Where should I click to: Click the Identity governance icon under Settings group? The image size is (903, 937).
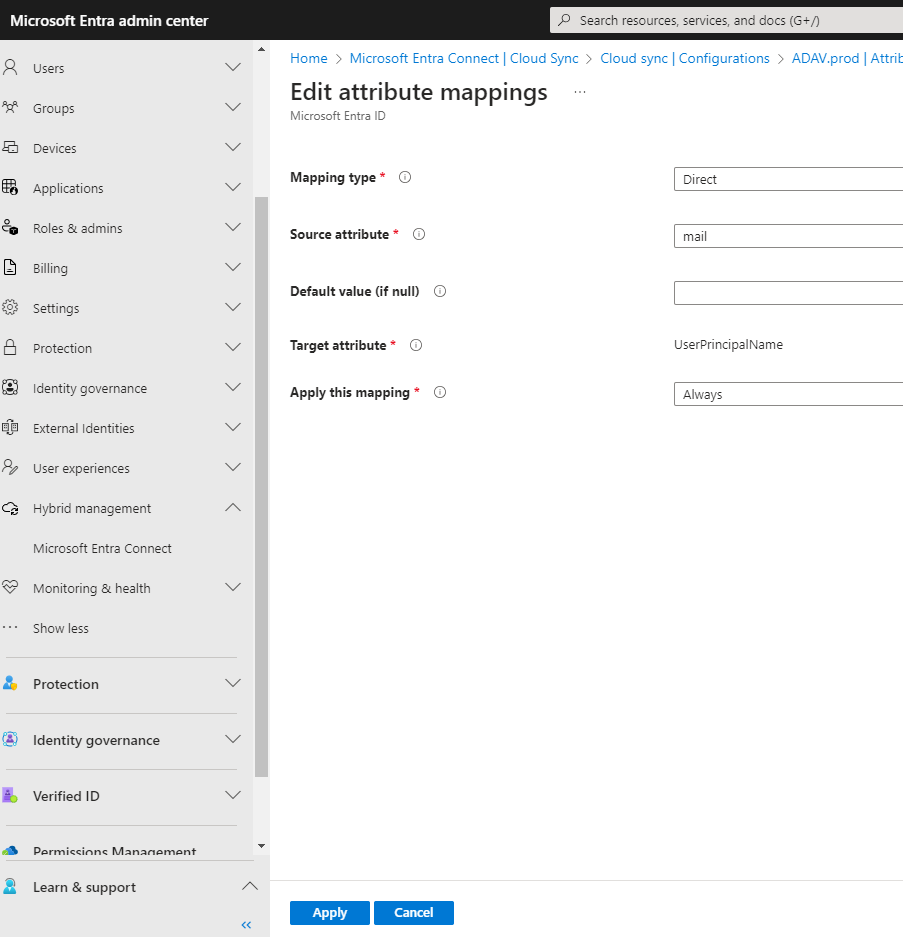(10, 387)
